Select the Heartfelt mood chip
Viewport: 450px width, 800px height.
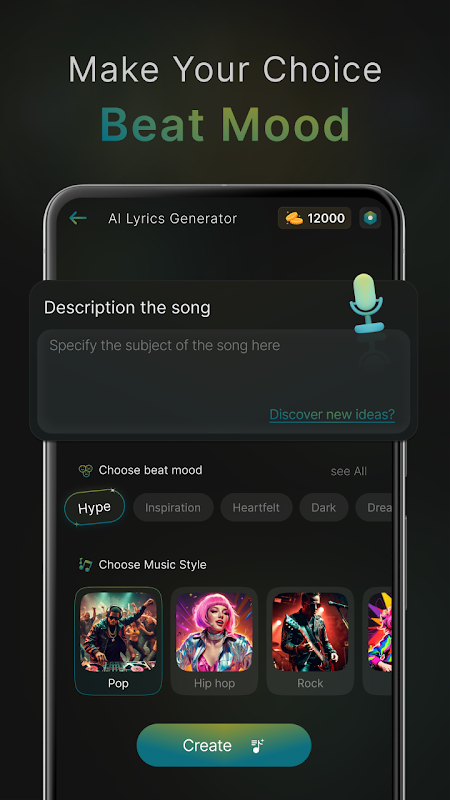[256, 508]
